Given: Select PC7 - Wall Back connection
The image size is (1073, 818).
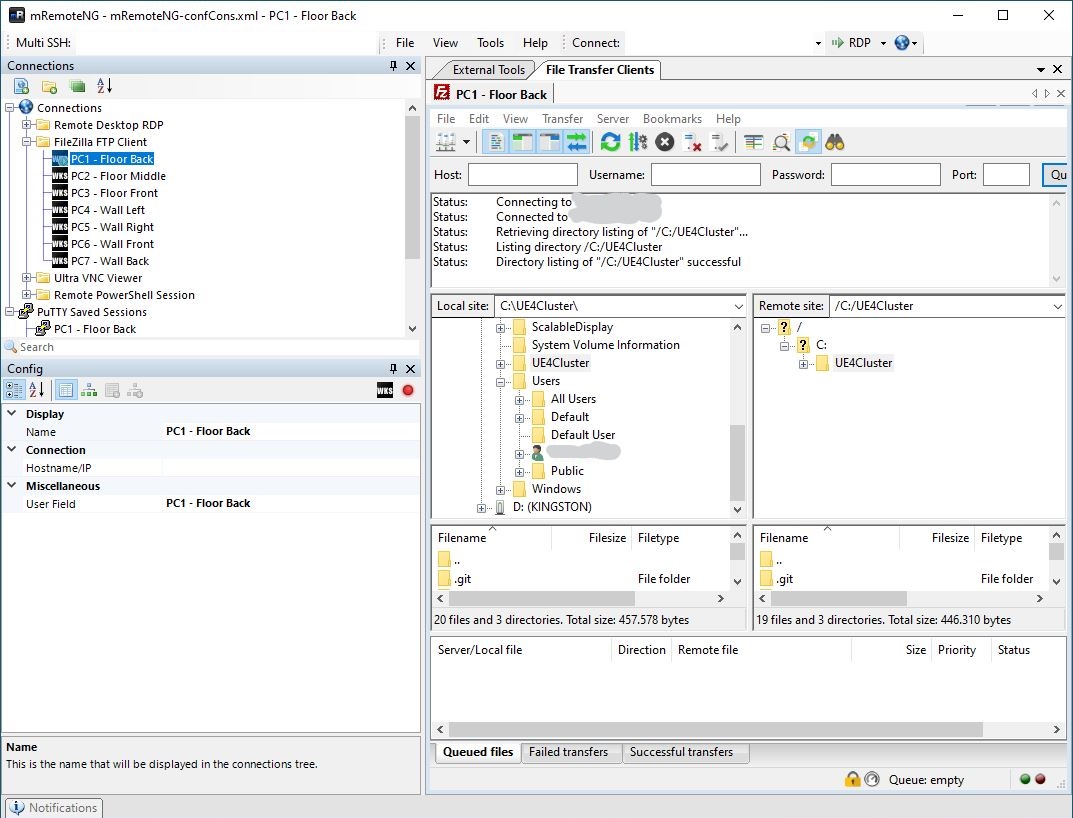Looking at the screenshot, I should click(109, 261).
